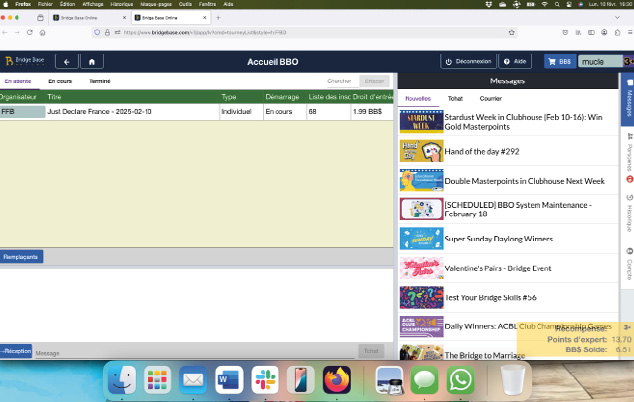
Task: Select the Tchat messages tab
Action: coord(455,99)
